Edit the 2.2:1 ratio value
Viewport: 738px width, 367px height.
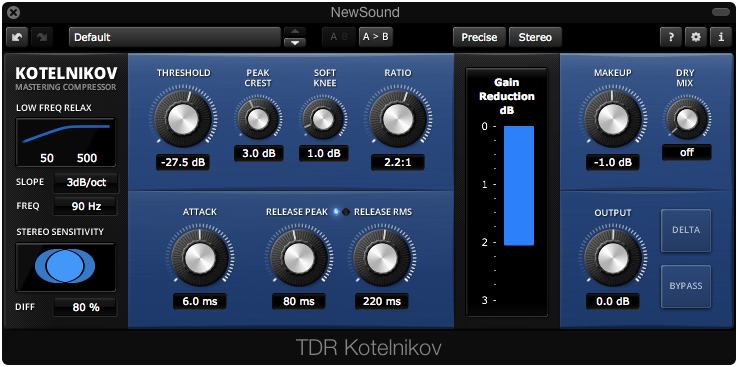click(397, 162)
